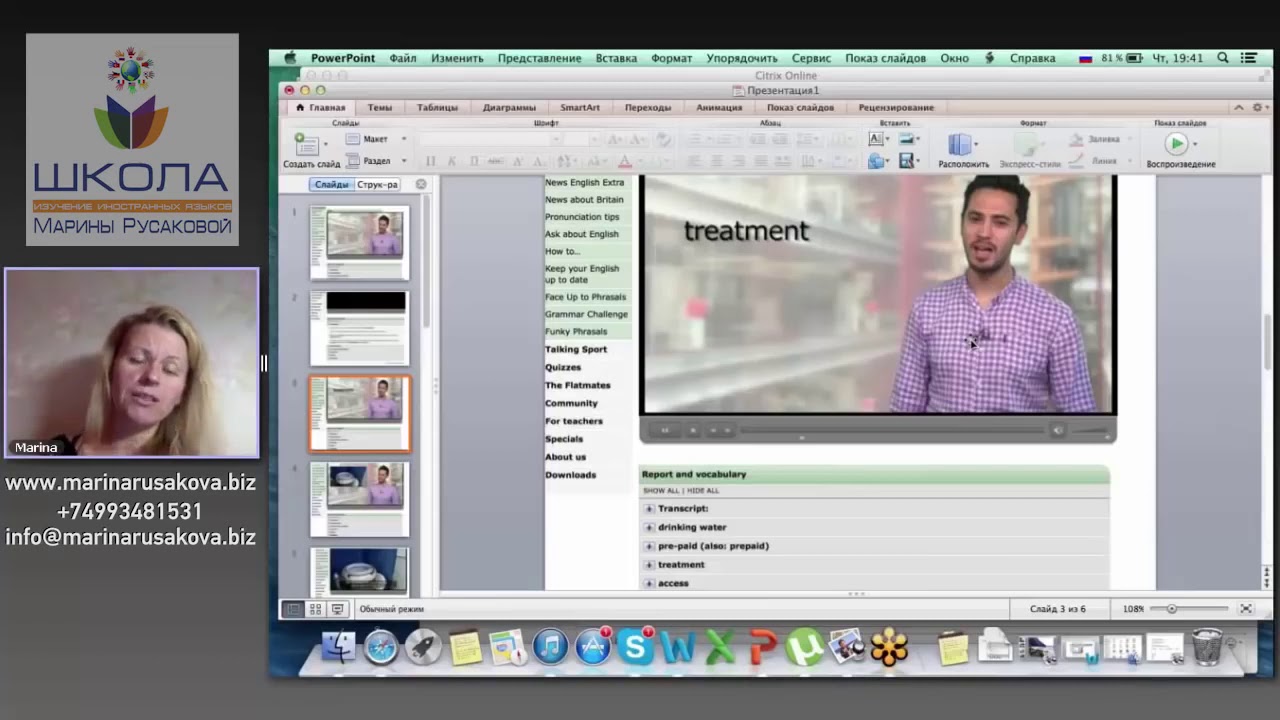The width and height of the screenshot is (1280, 720).
Task: Select slide 1 thumbnail
Action: 359,242
